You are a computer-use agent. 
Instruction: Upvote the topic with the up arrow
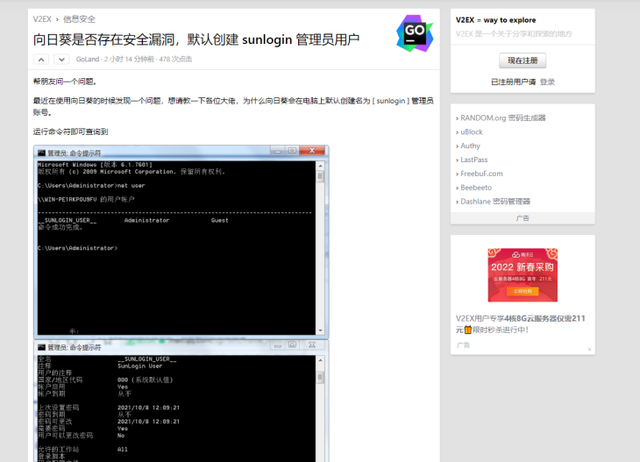(x=42, y=60)
